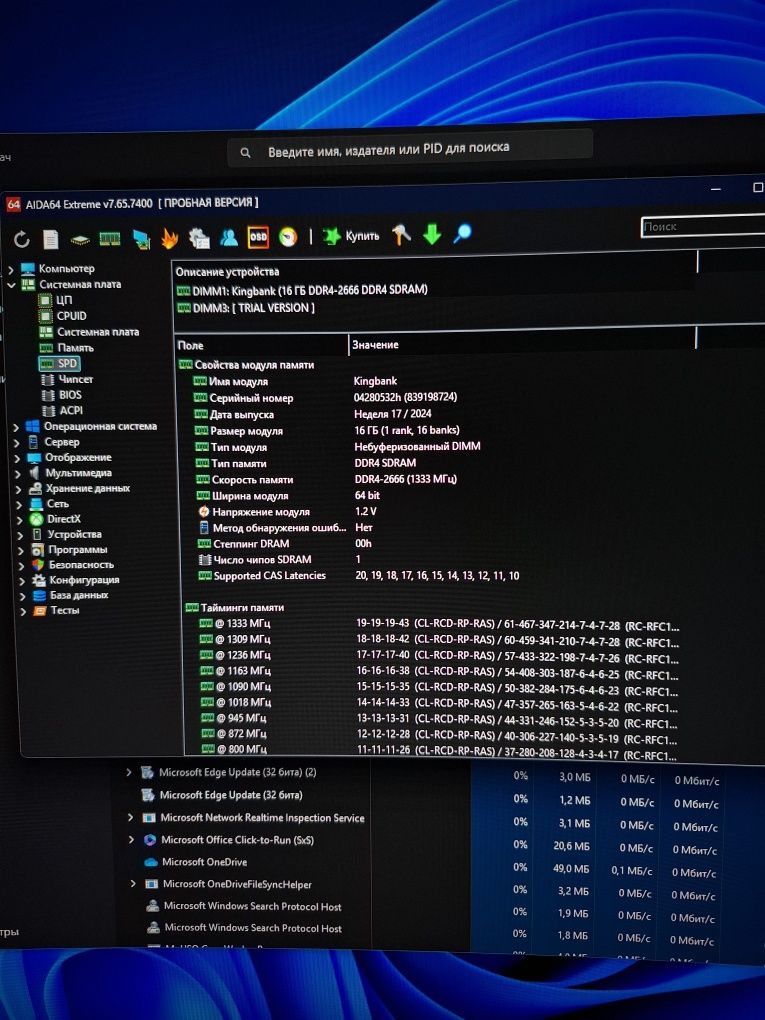
Task: Select BIOS in the tree
Action: click(70, 395)
